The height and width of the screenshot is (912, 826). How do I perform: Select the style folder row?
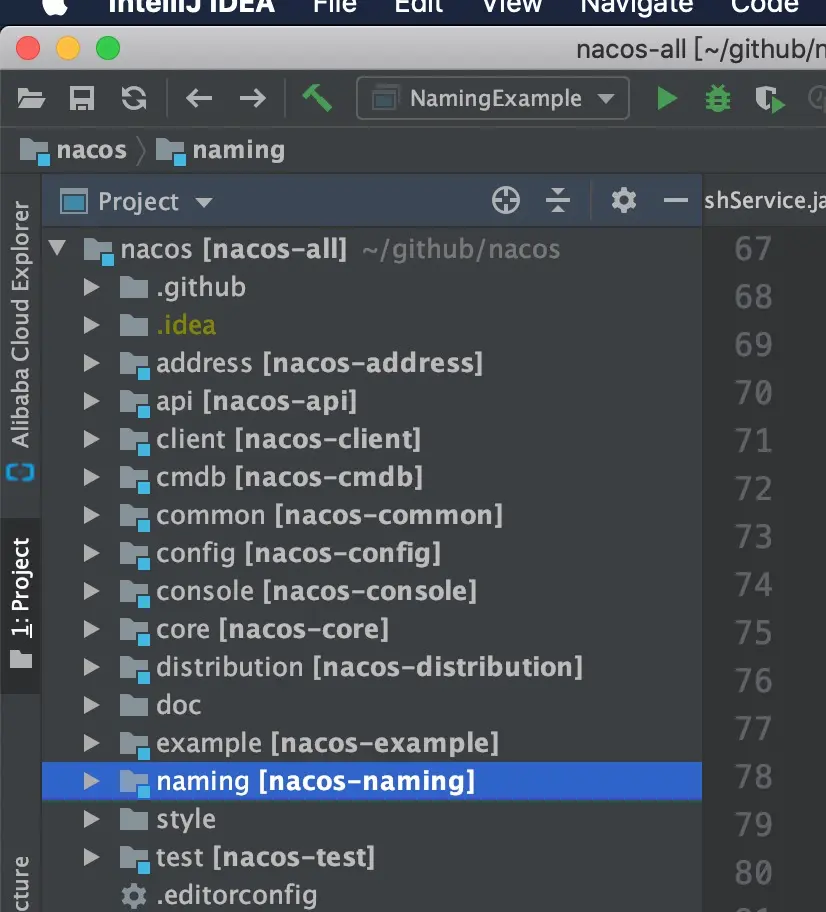pyautogui.click(x=372, y=819)
